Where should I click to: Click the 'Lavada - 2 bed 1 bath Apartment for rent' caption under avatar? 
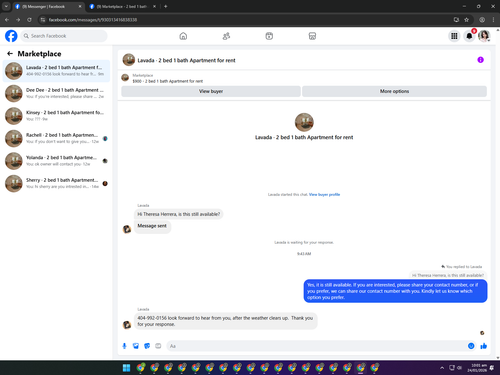(x=304, y=137)
